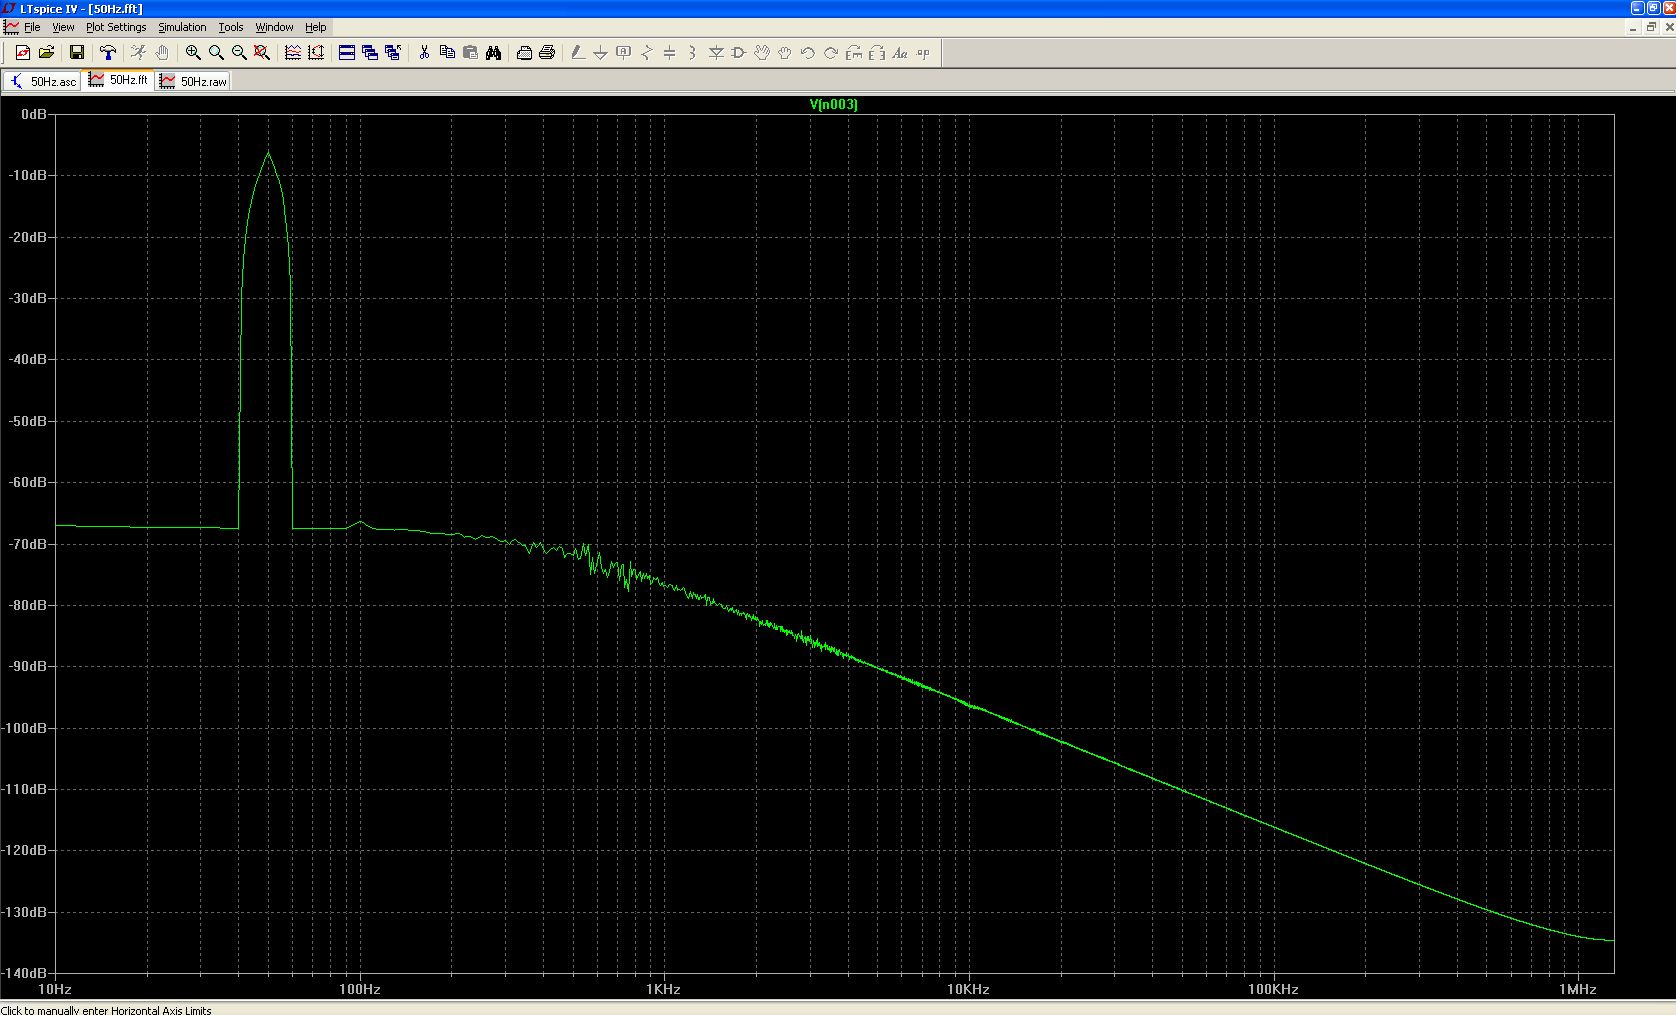Open the File menu

click(x=32, y=27)
